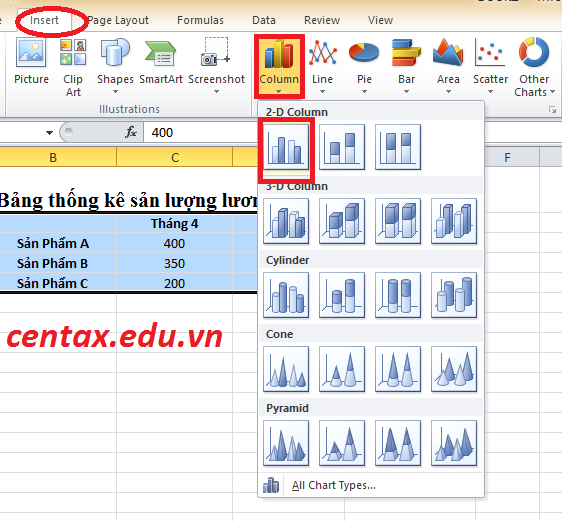Choose the 3-D Cone chart

454,369
